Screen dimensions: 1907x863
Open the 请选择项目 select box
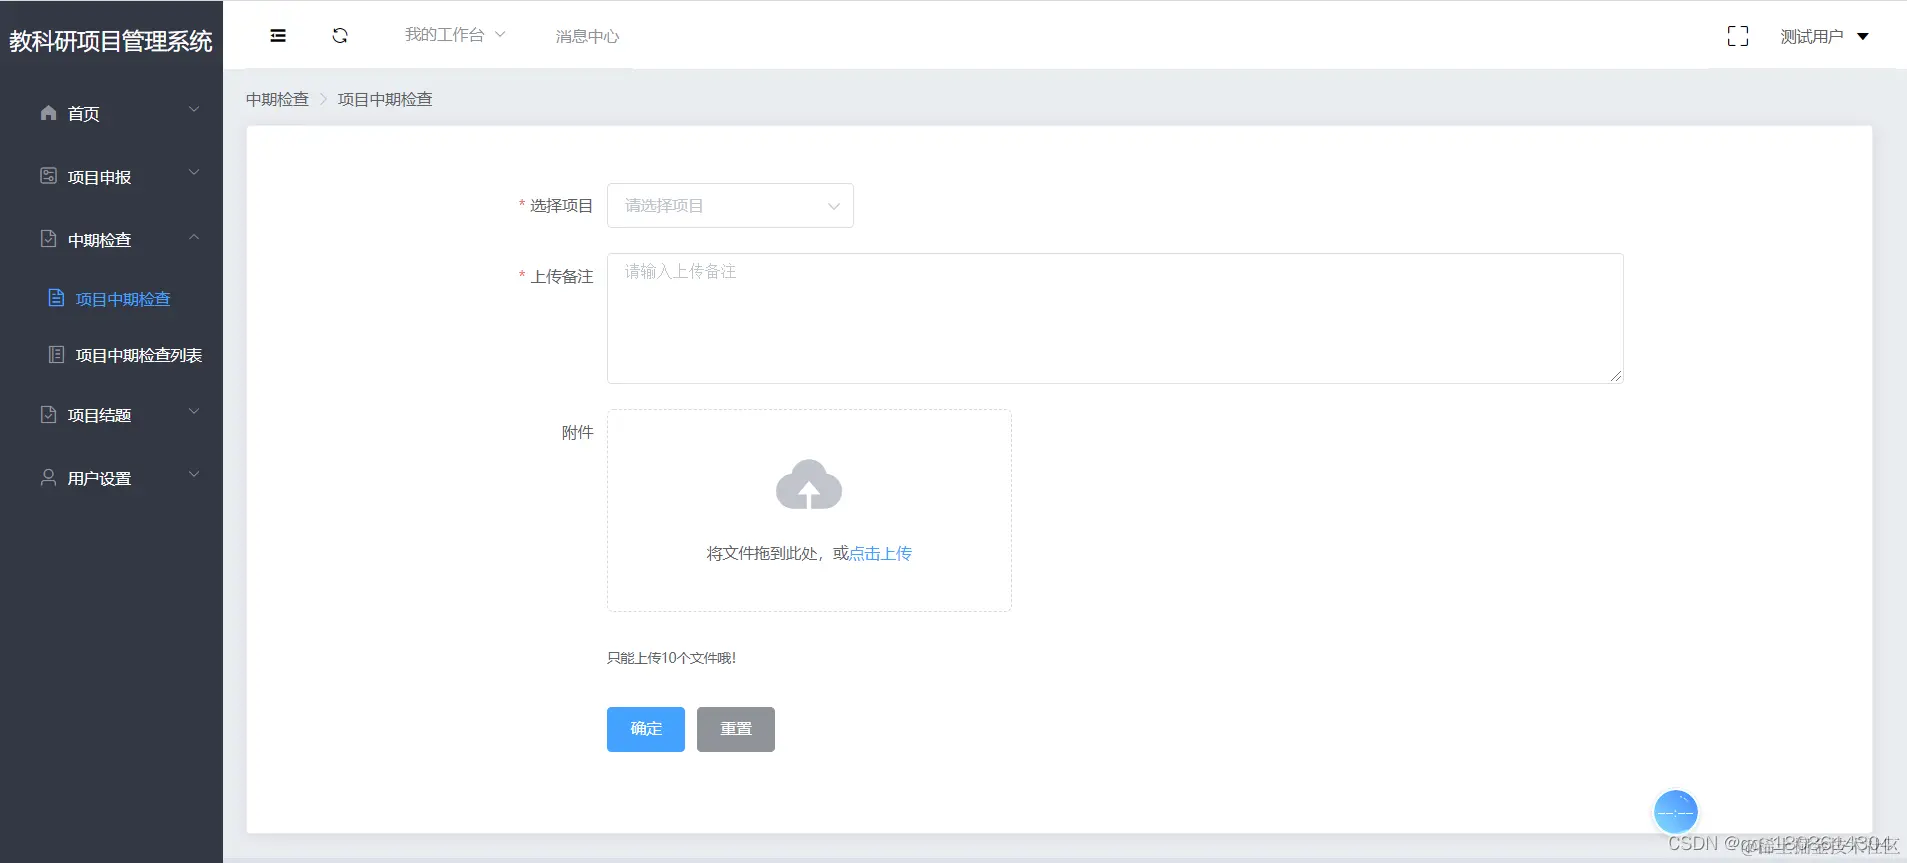tap(730, 205)
